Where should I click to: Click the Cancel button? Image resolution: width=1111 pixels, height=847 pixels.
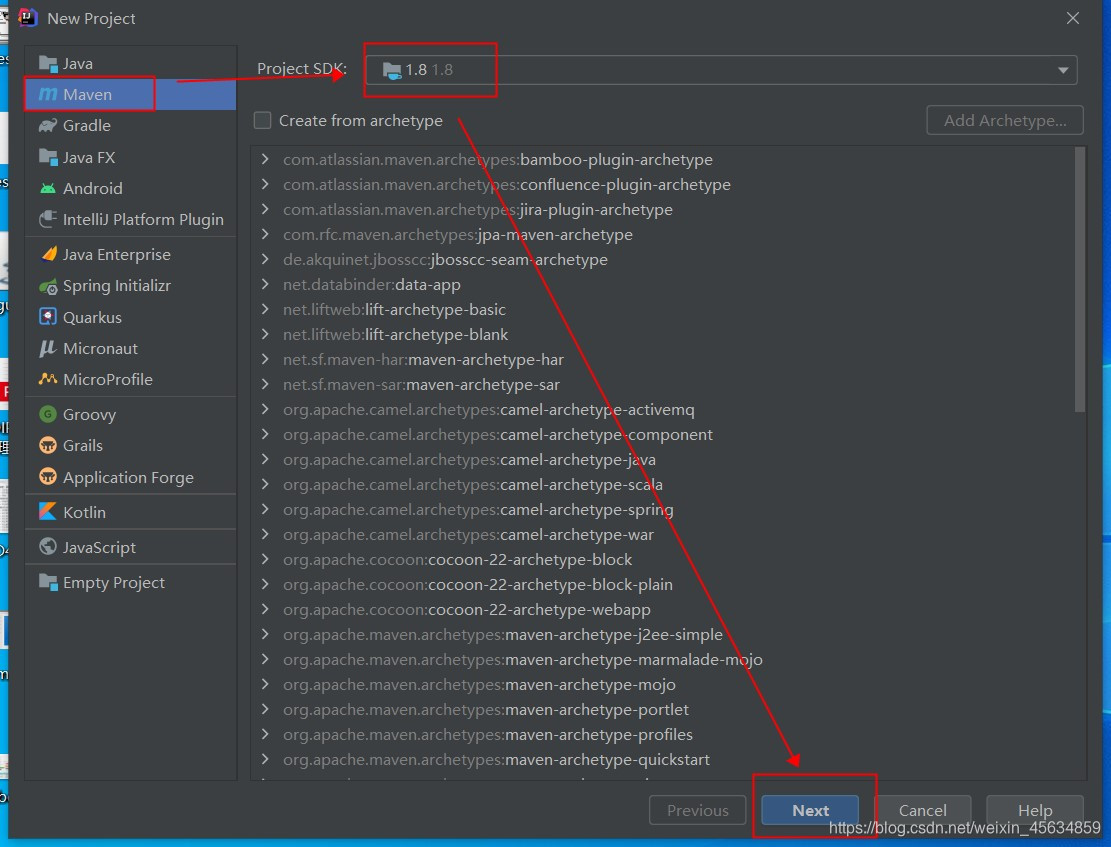pyautogui.click(x=922, y=810)
